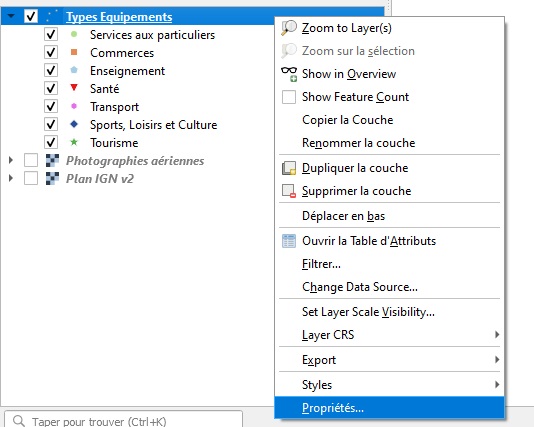
Task: Select Show in Overview menu entry
Action: coord(389,74)
